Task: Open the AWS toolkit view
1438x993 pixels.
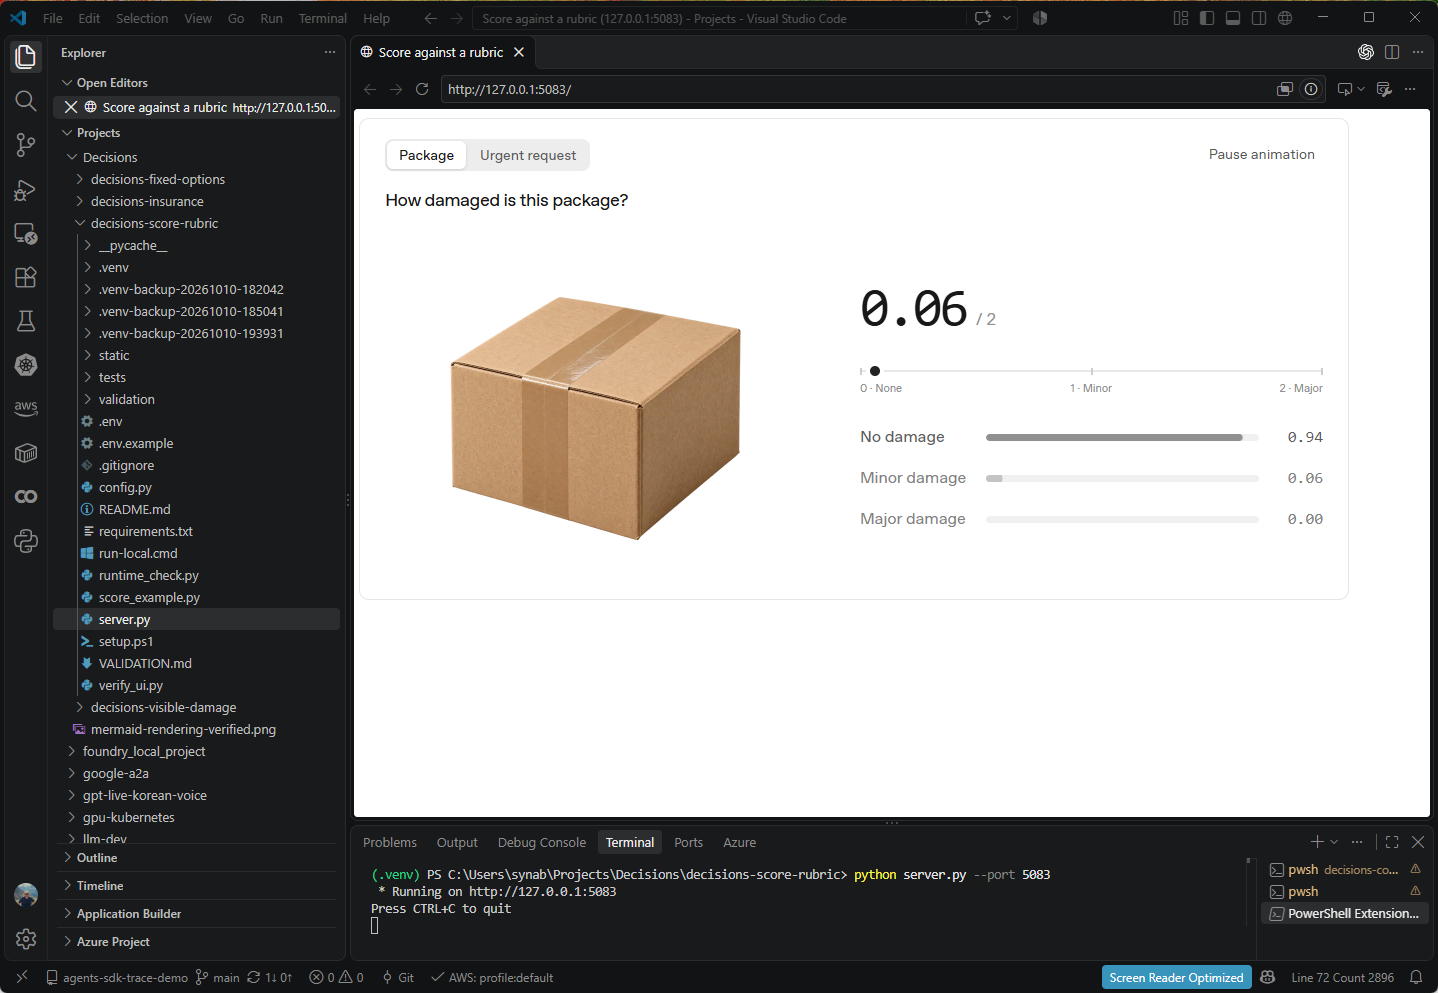Action: click(x=26, y=409)
